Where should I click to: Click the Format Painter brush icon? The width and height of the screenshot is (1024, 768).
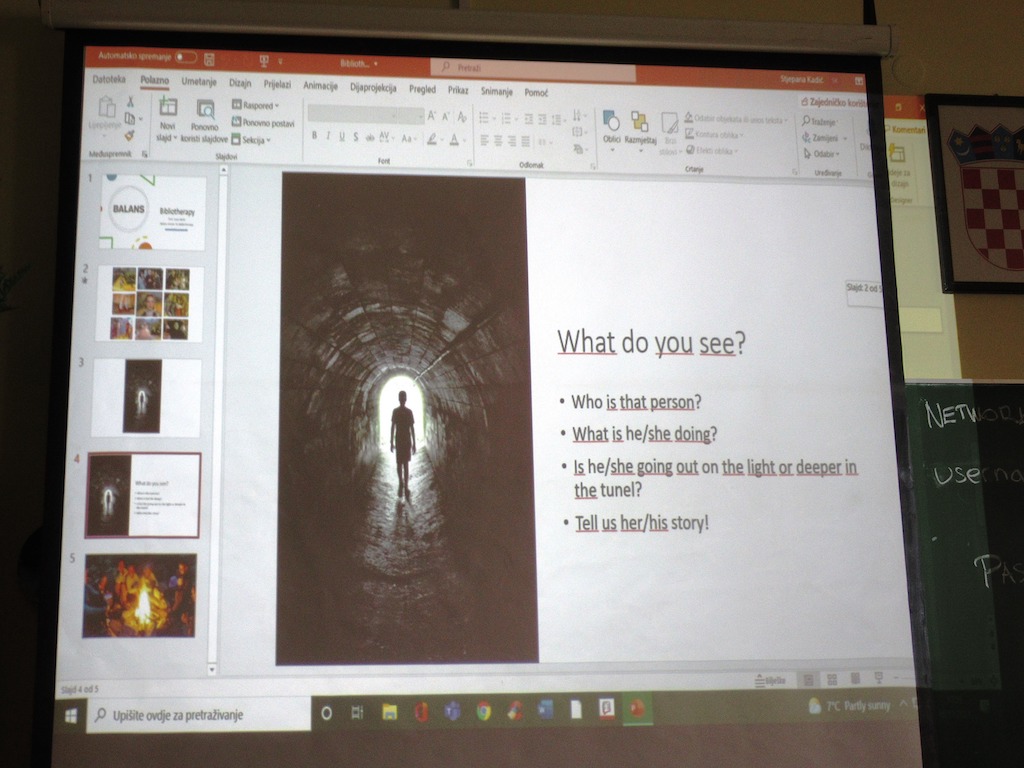click(x=129, y=135)
